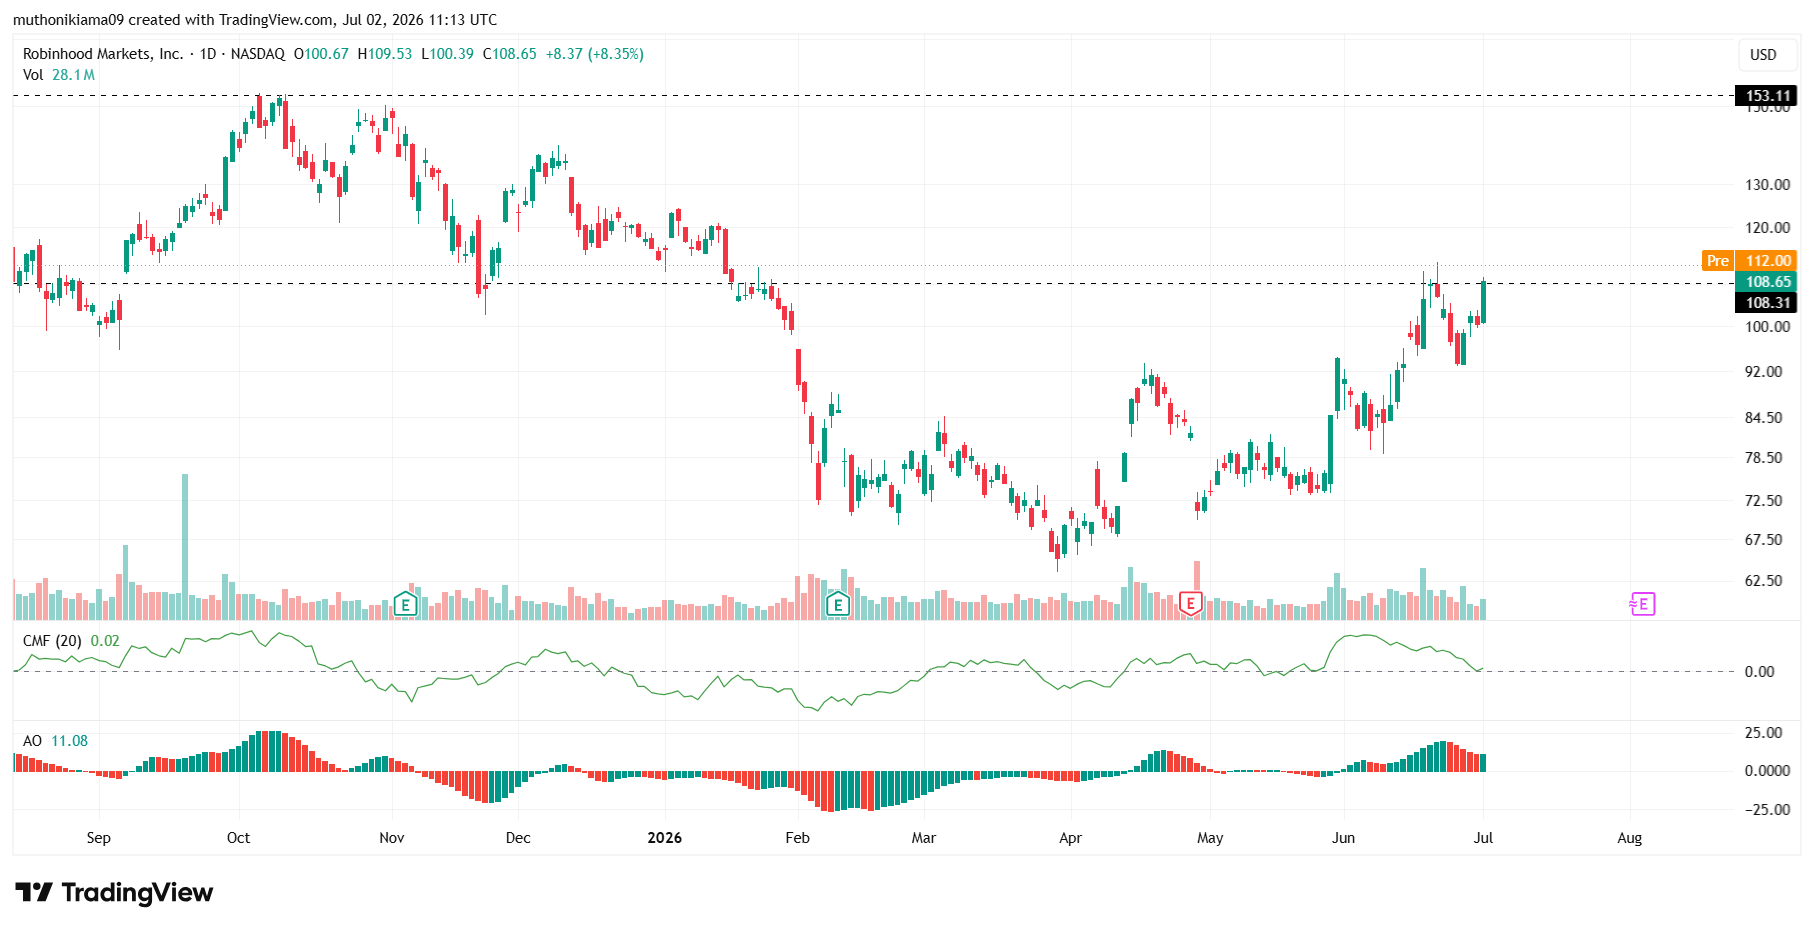Click the 1D interval label
The image size is (1814, 930).
(x=208, y=54)
